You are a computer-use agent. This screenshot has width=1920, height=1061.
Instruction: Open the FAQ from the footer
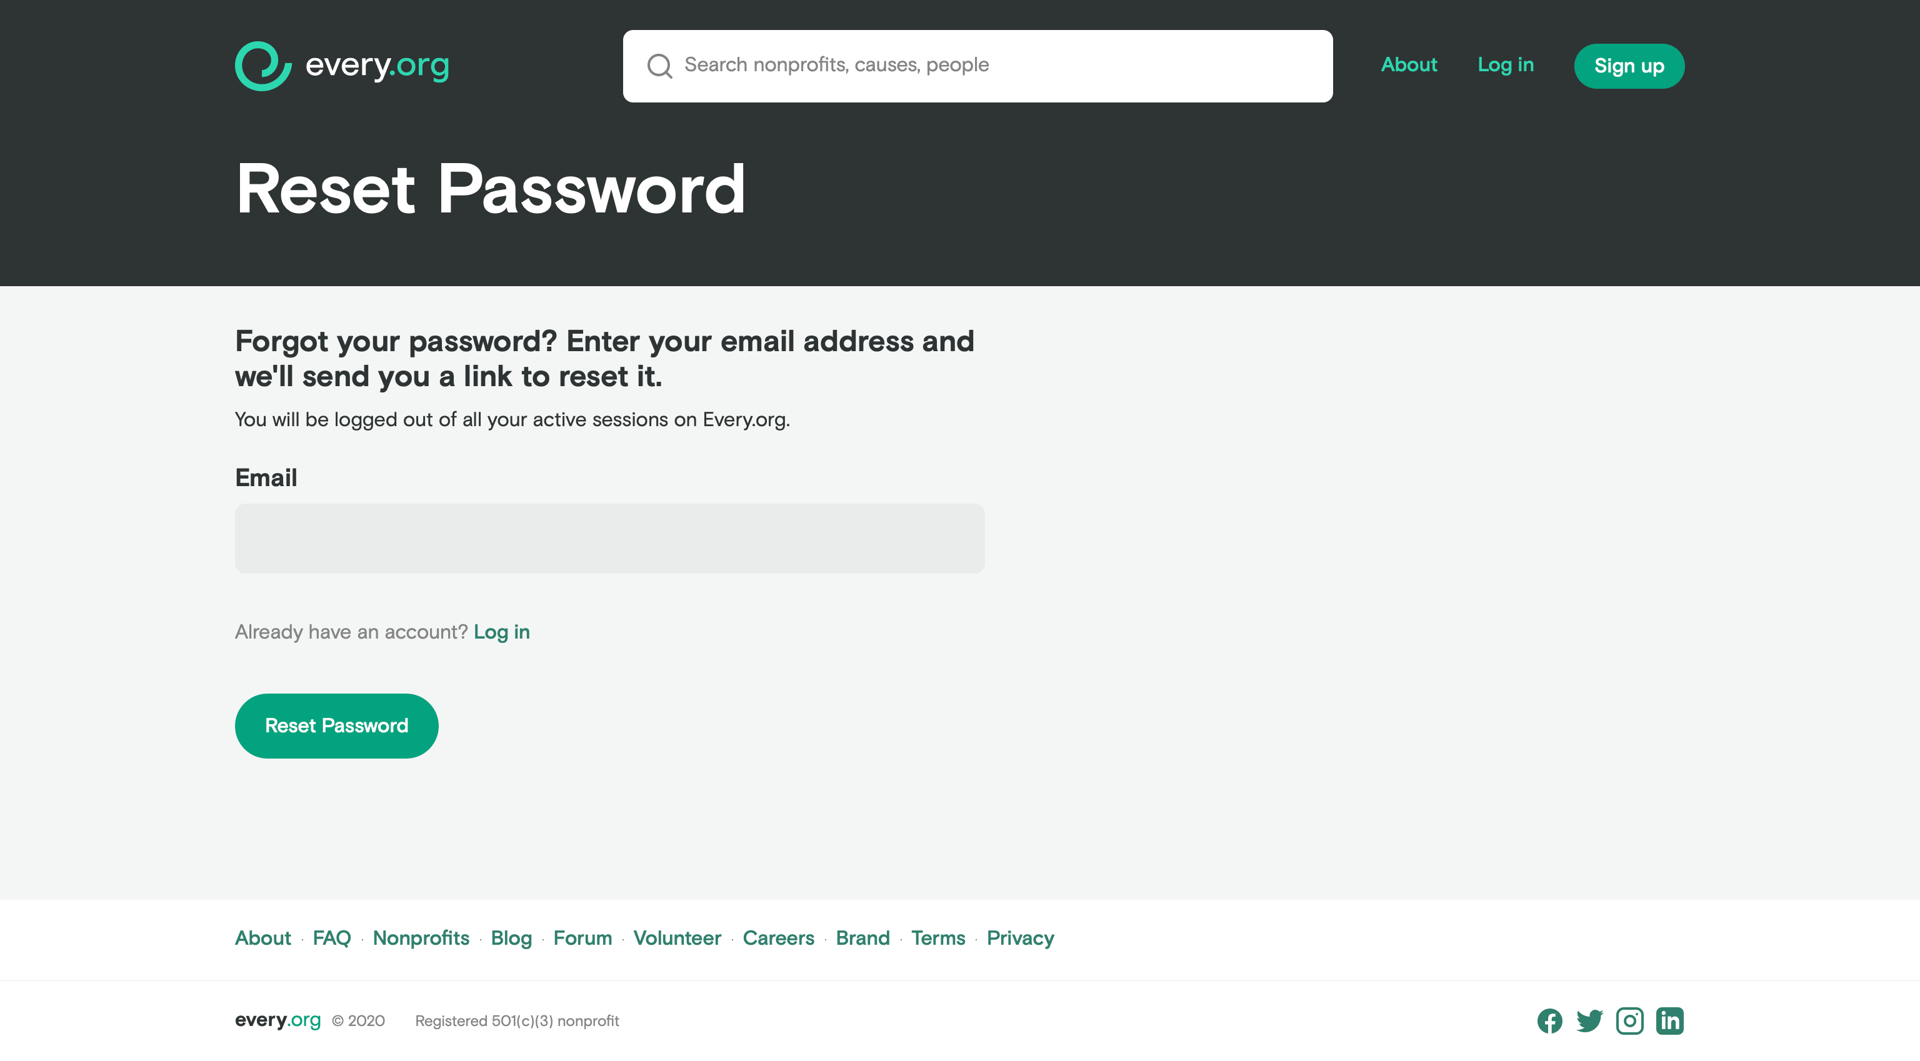pos(331,938)
